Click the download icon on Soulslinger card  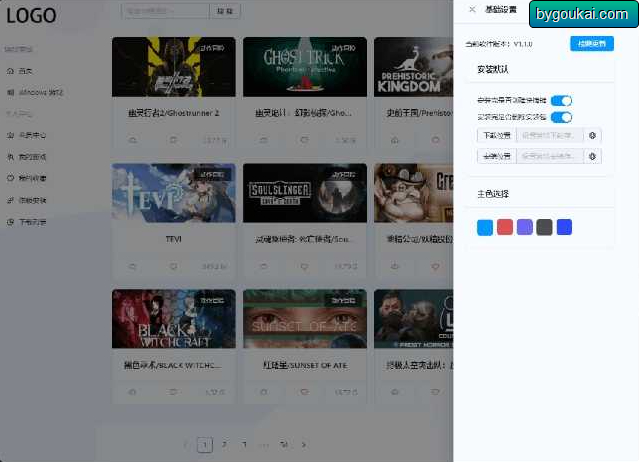click(264, 266)
